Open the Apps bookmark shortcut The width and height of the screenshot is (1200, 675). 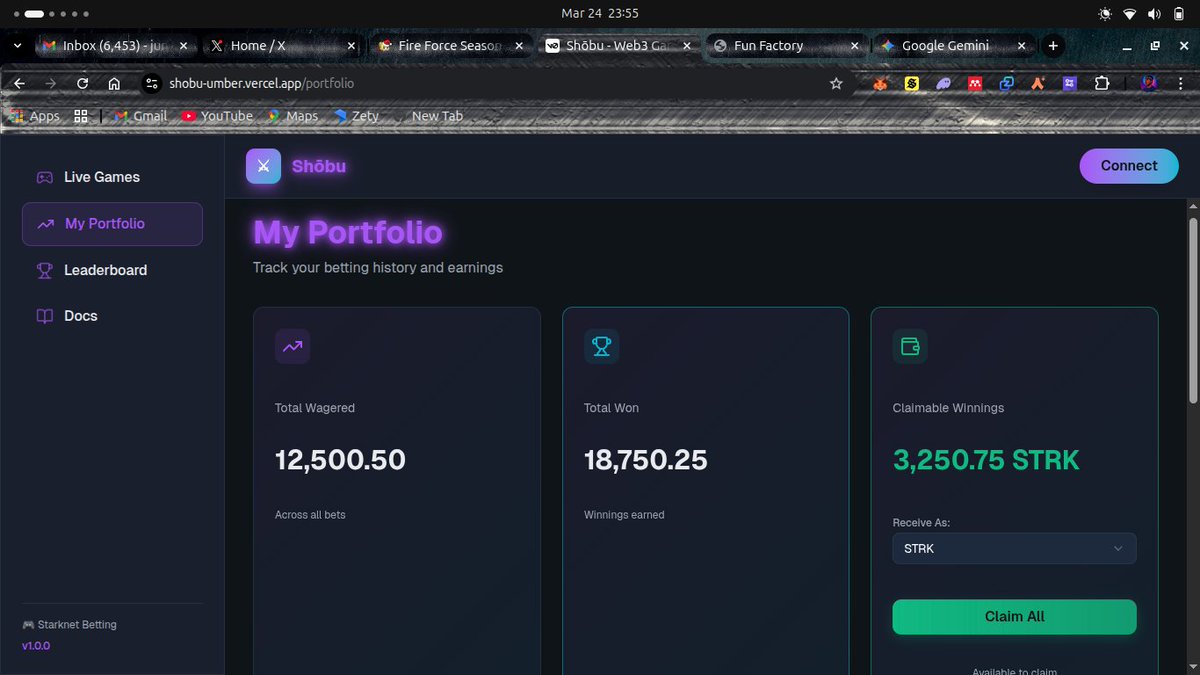(x=35, y=116)
